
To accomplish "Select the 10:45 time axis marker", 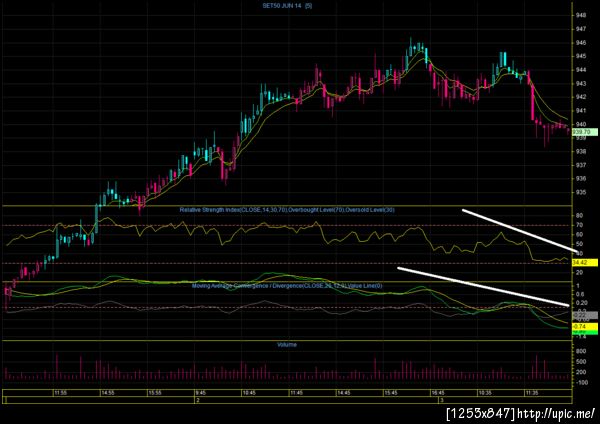I will point(249,393).
